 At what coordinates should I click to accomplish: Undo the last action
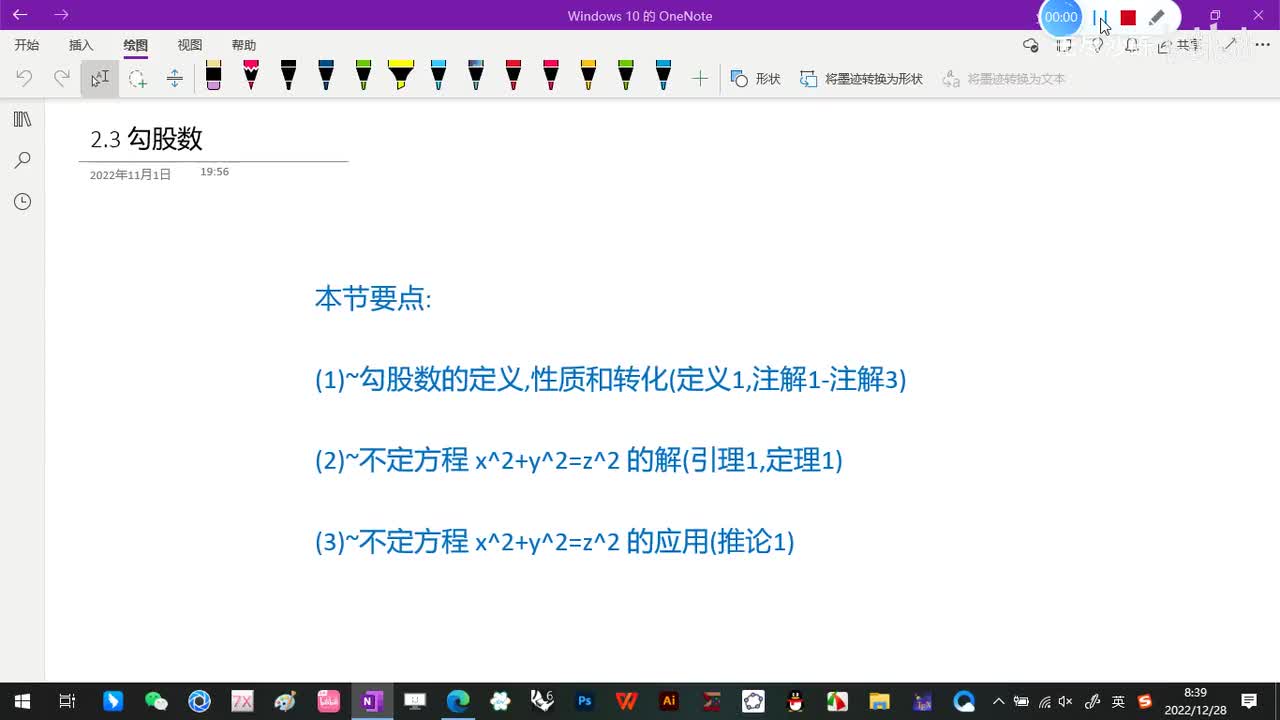tap(24, 78)
